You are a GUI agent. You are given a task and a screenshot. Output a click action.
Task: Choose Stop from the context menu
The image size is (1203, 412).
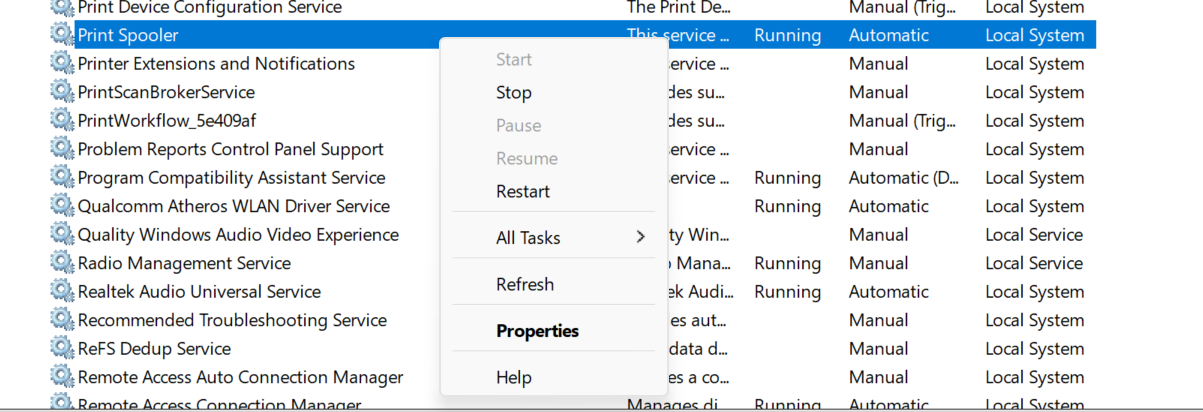(514, 92)
